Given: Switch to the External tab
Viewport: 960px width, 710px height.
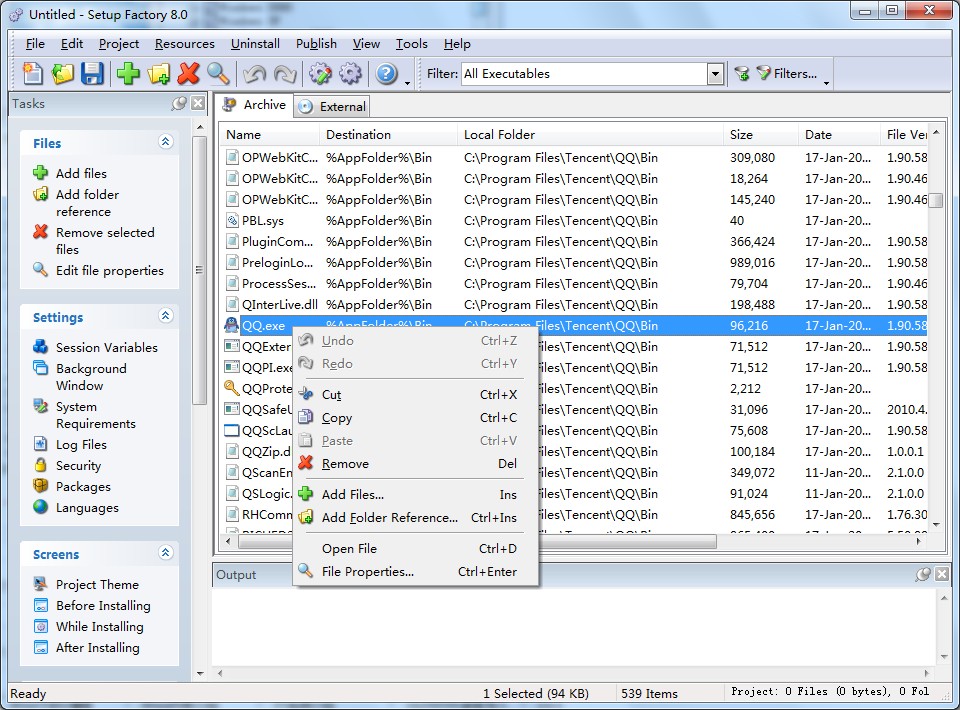Looking at the screenshot, I should (333, 106).
